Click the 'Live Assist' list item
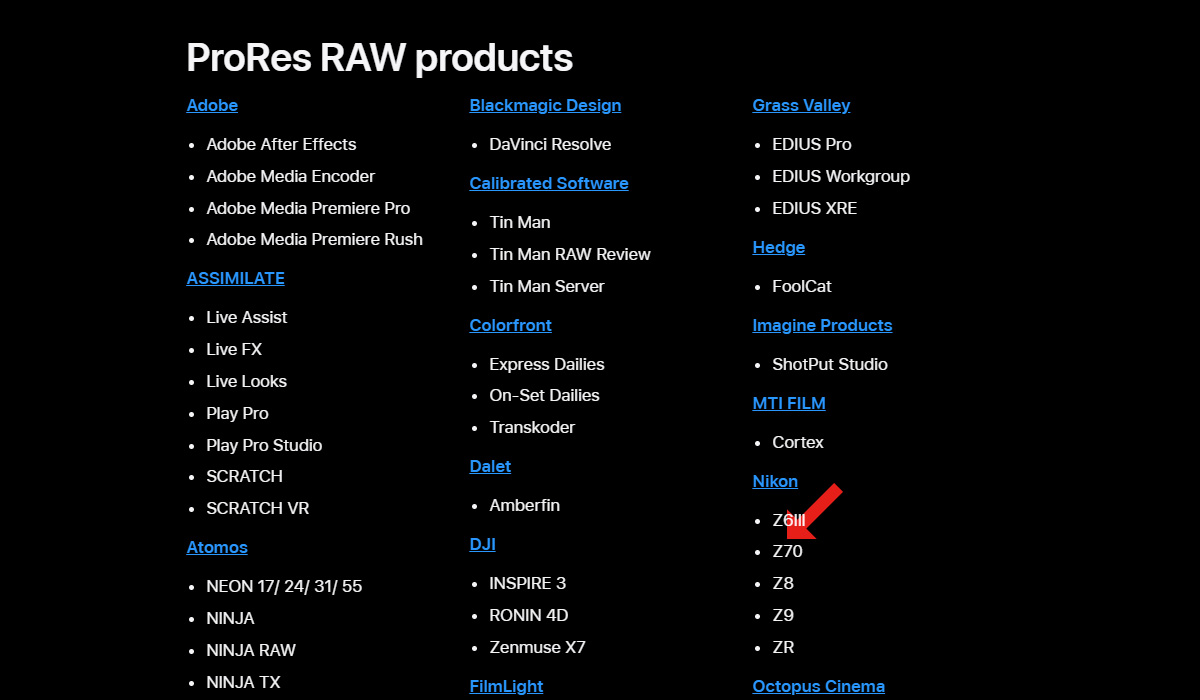Image resolution: width=1200 pixels, height=700 pixels. click(x=246, y=317)
